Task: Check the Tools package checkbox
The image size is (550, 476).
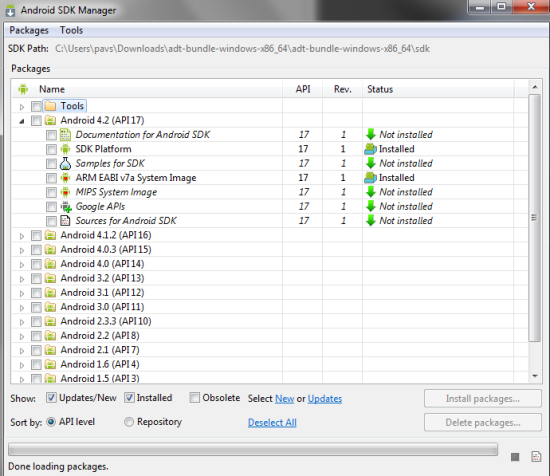Action: pyautogui.click(x=36, y=106)
